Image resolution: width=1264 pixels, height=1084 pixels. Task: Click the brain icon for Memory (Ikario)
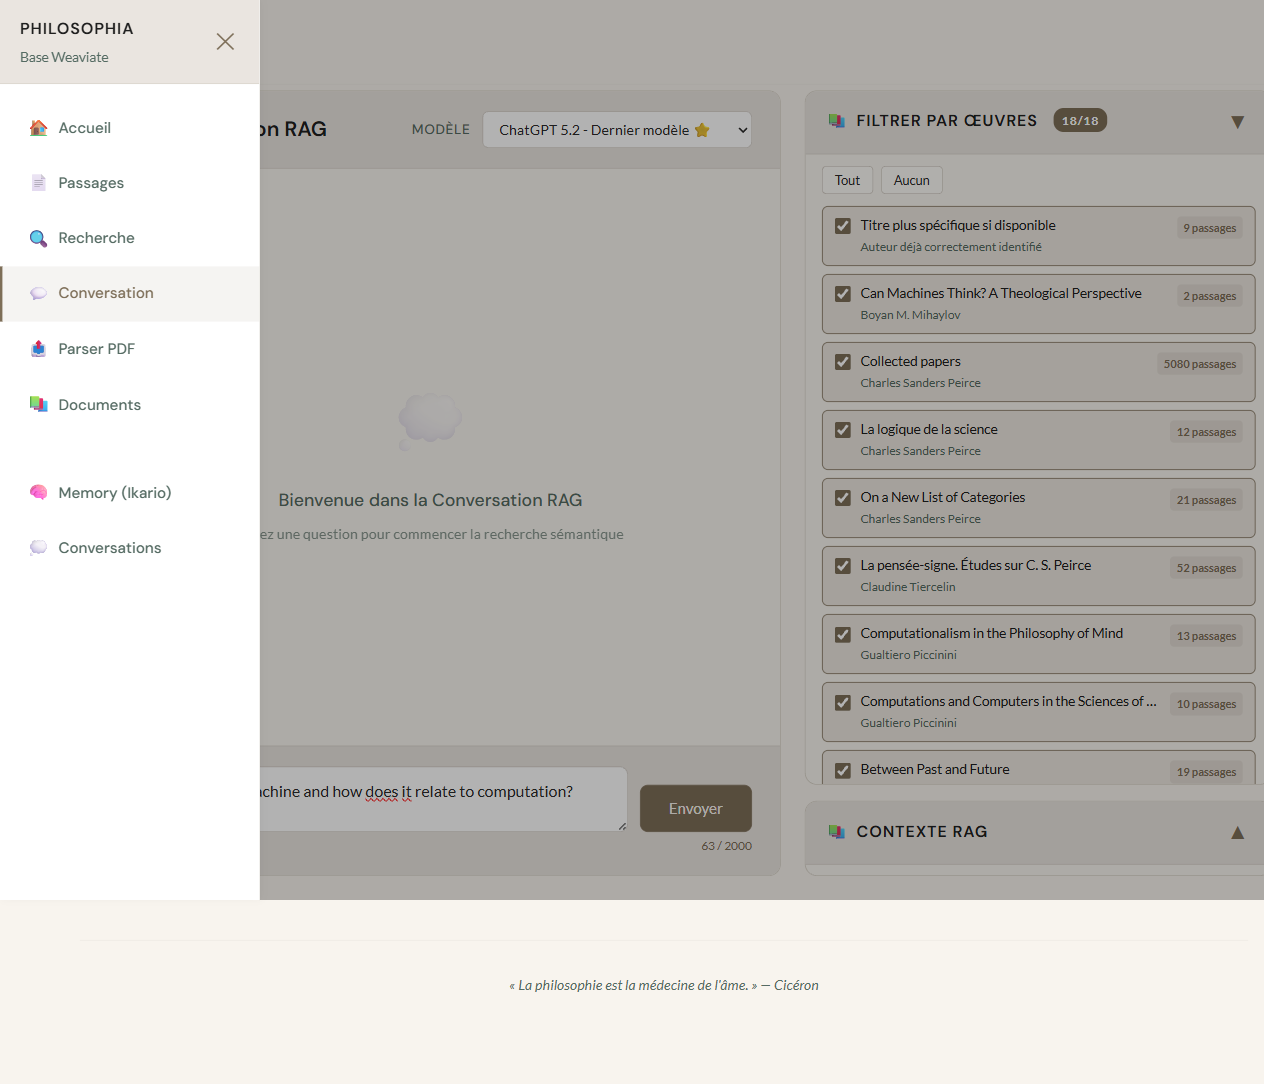tap(38, 492)
